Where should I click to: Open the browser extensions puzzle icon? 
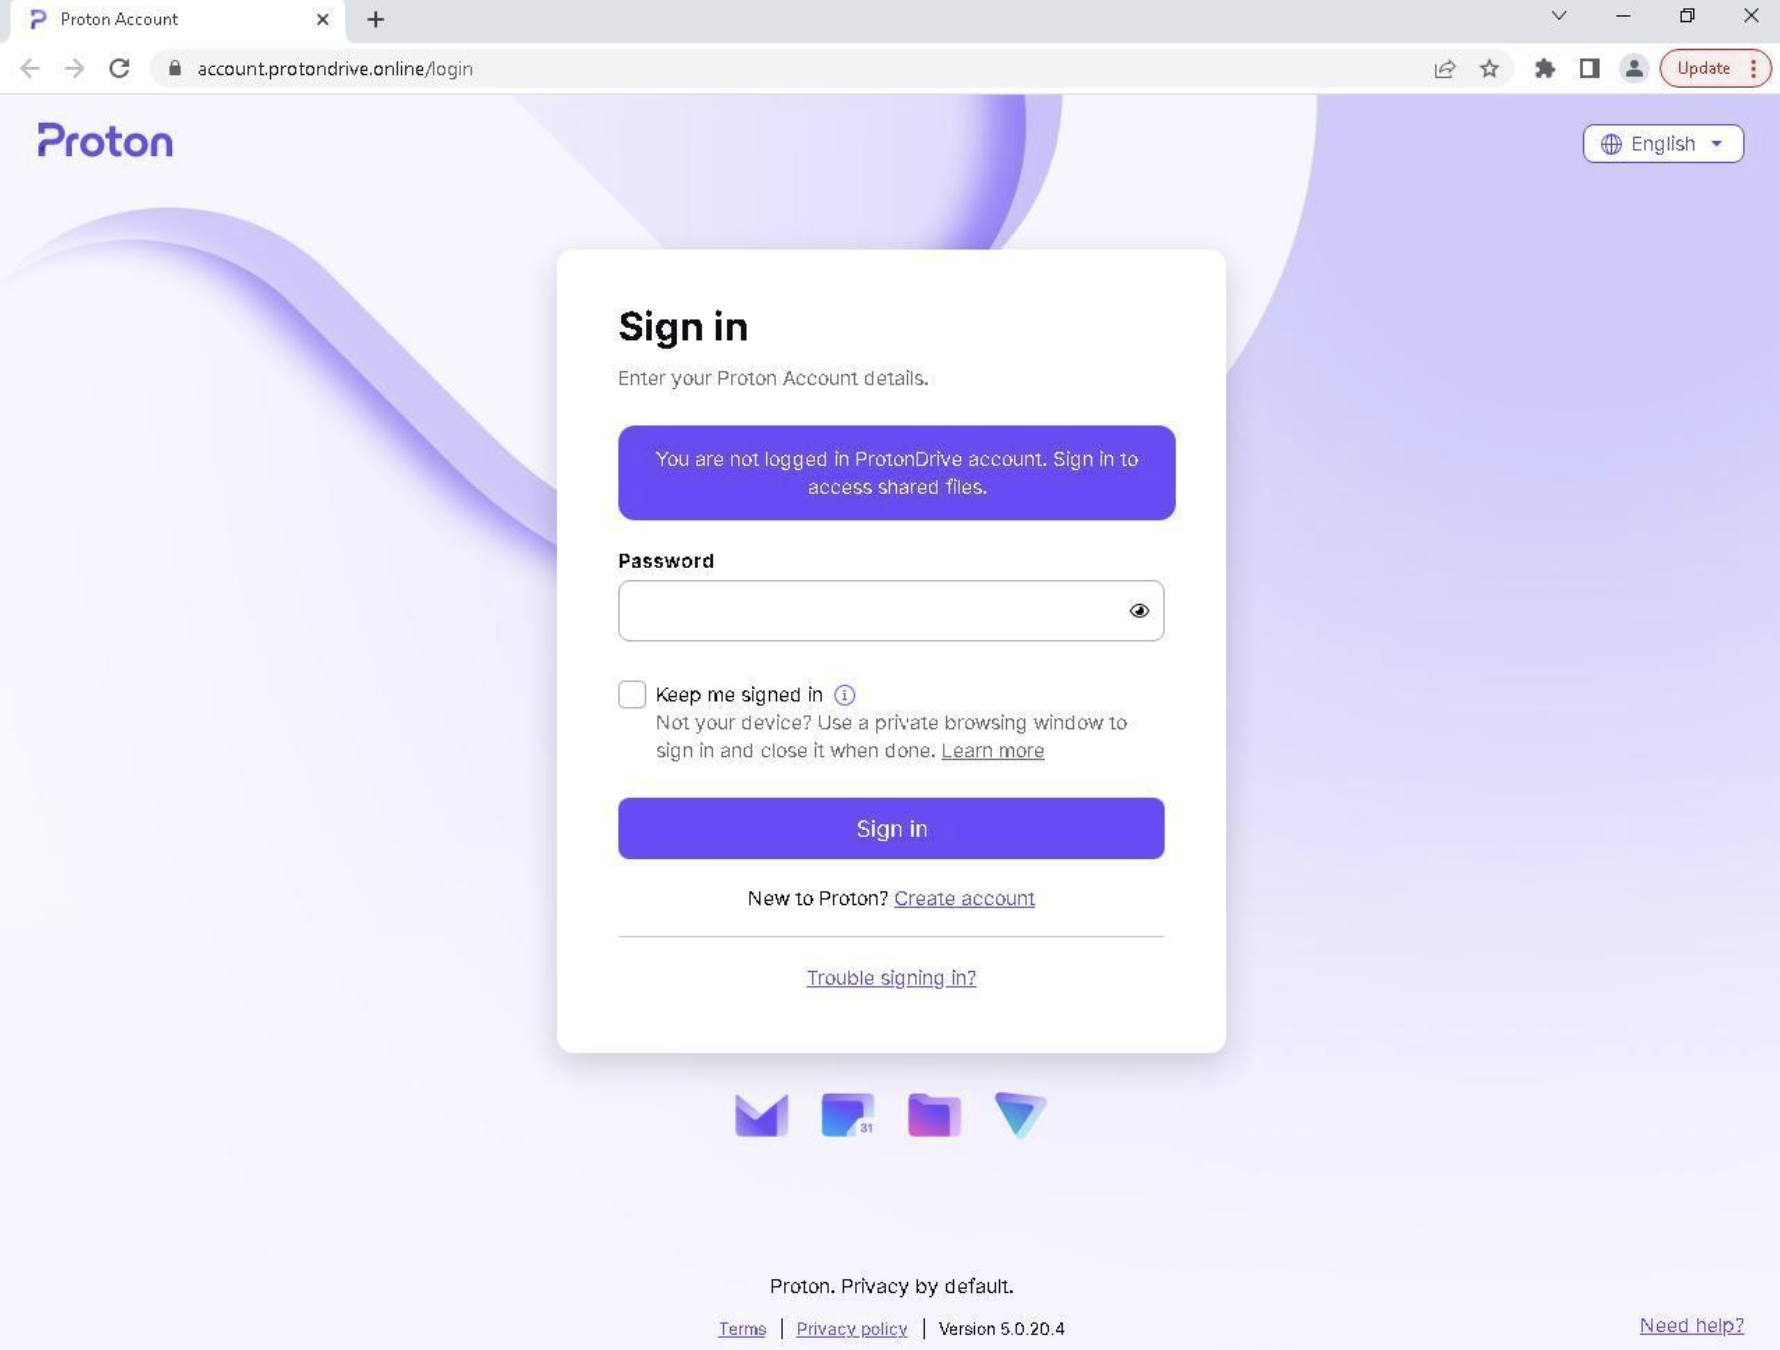click(x=1544, y=69)
